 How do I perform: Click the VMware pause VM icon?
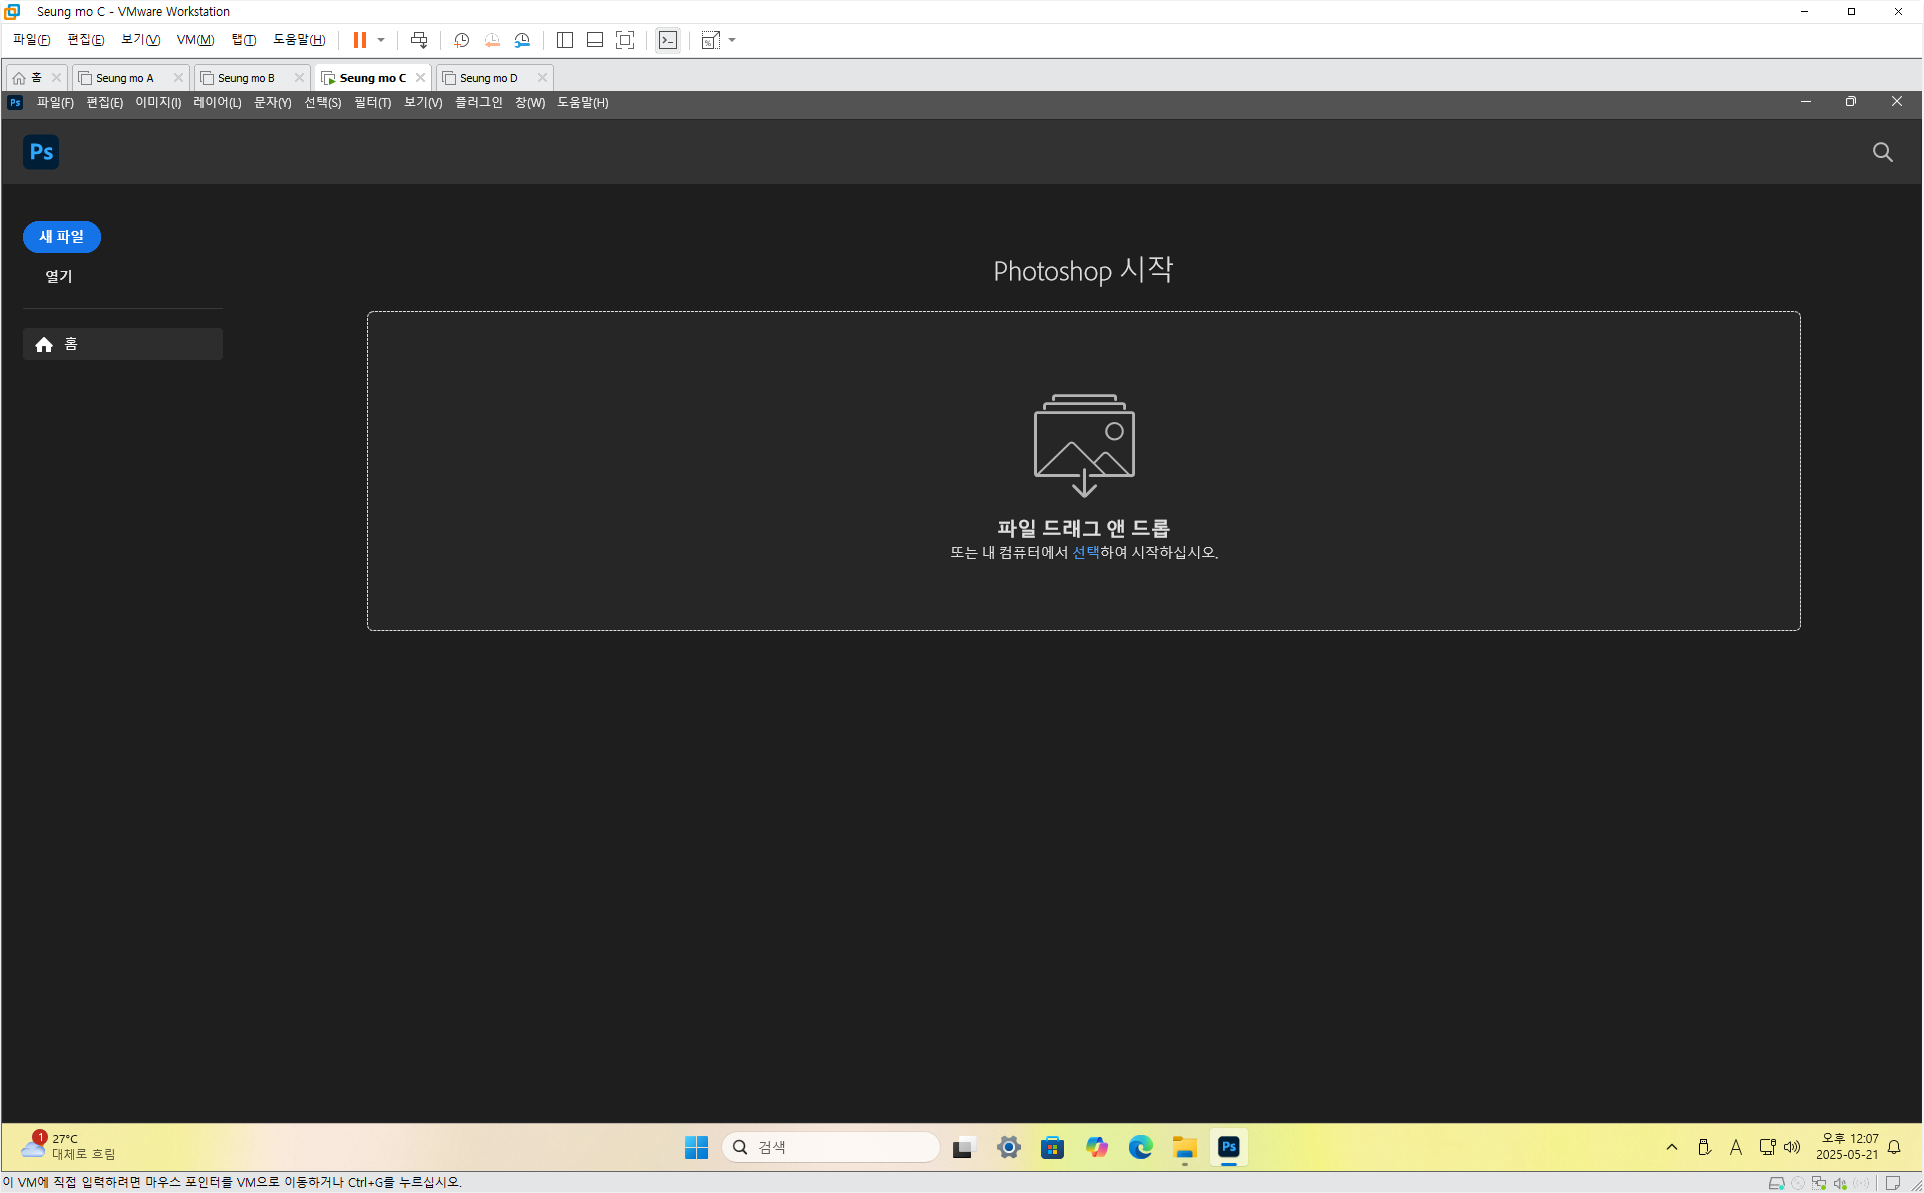coord(359,40)
